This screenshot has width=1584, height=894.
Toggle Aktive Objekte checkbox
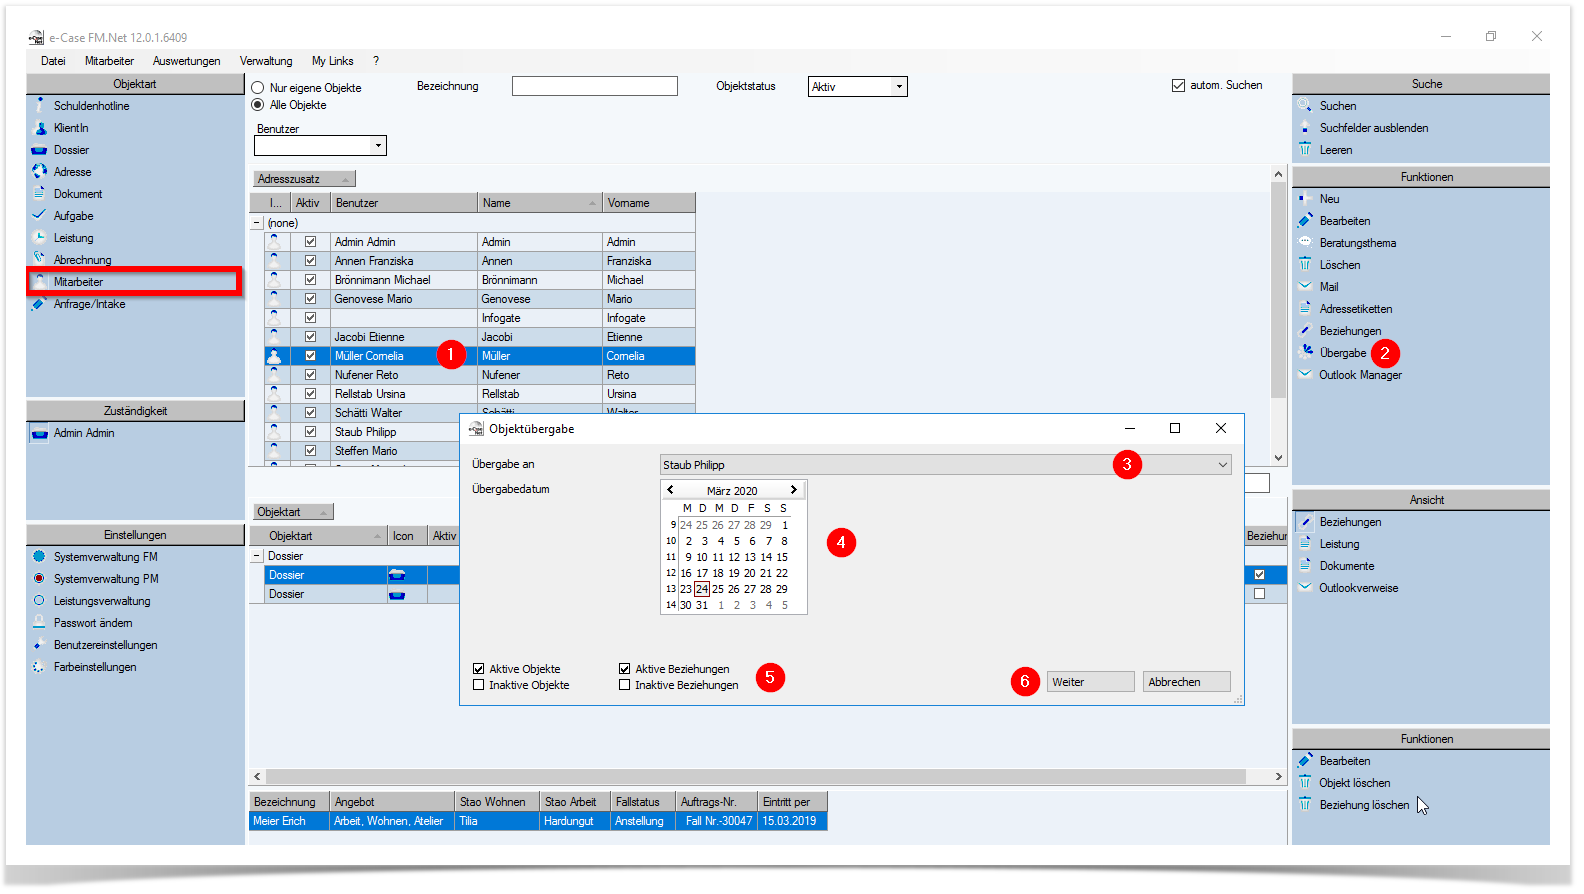click(x=478, y=669)
